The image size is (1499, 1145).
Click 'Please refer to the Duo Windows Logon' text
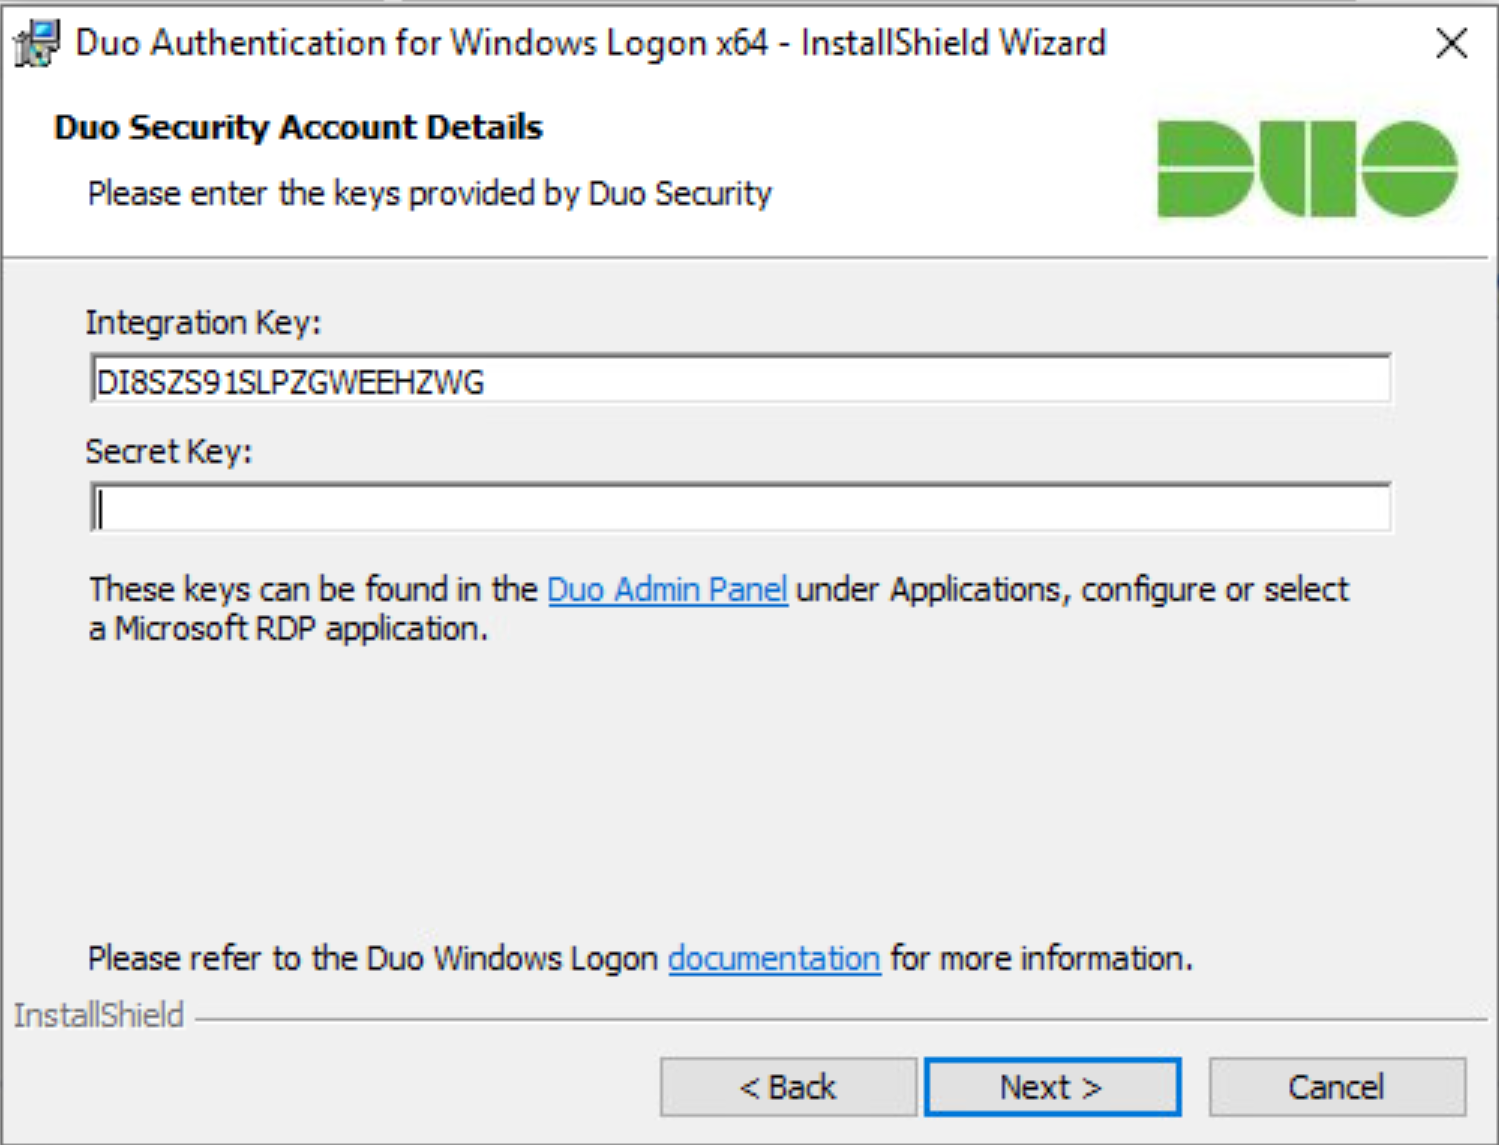coord(372,959)
